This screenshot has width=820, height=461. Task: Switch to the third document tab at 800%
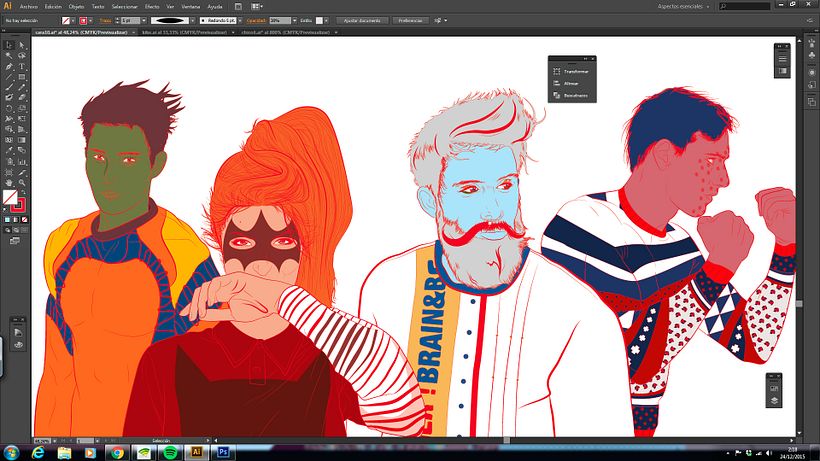click(285, 32)
